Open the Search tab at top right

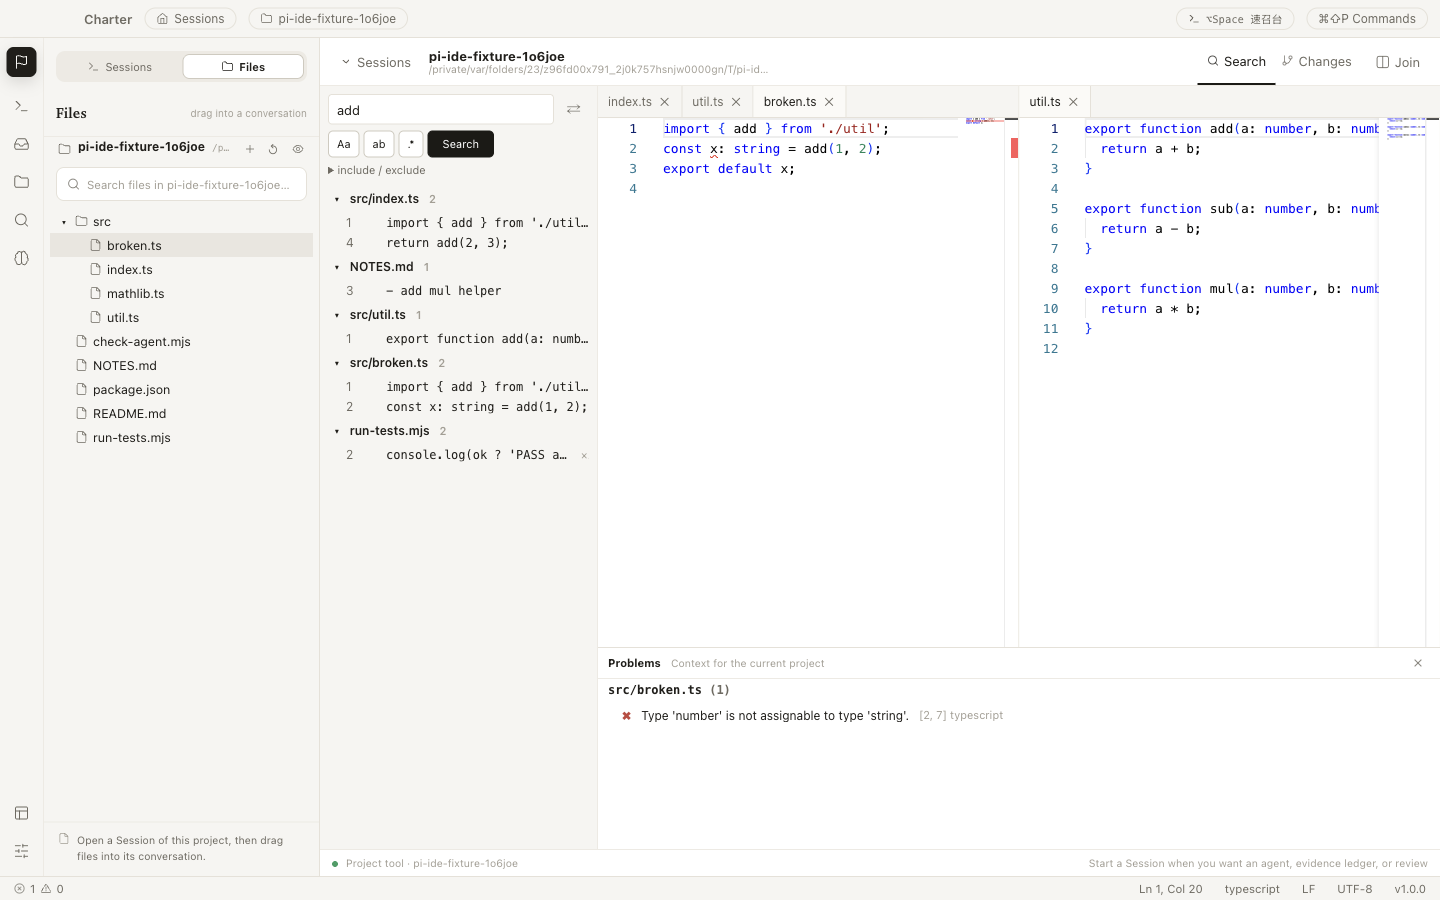[1236, 61]
